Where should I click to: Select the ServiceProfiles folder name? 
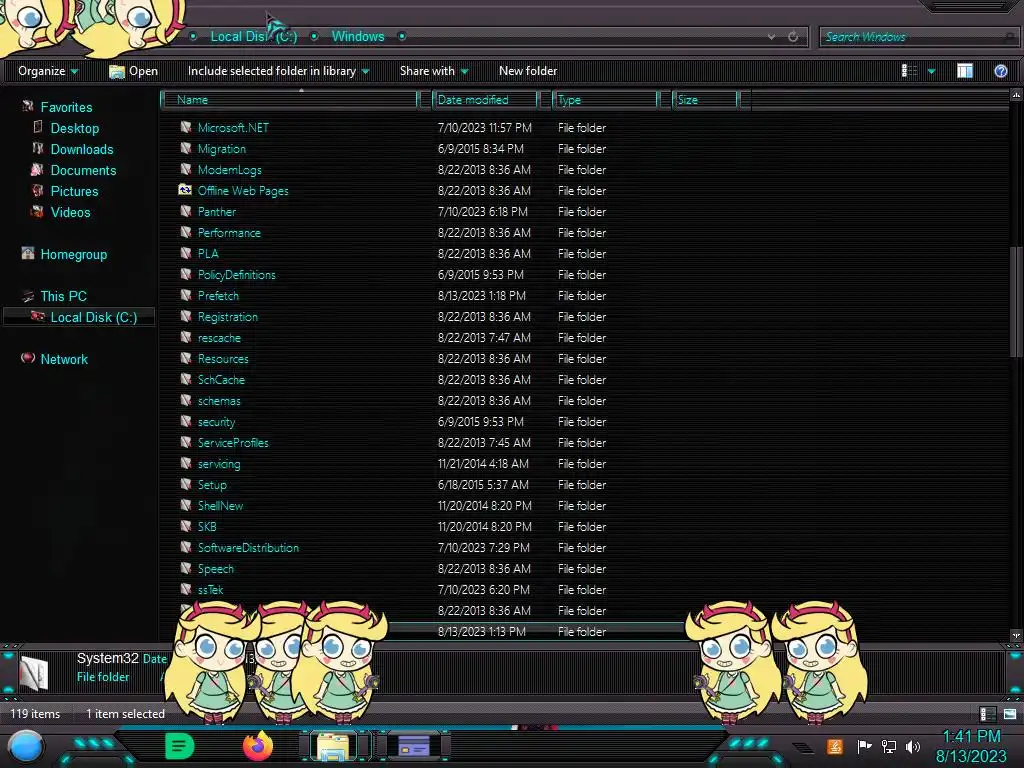coord(232,443)
